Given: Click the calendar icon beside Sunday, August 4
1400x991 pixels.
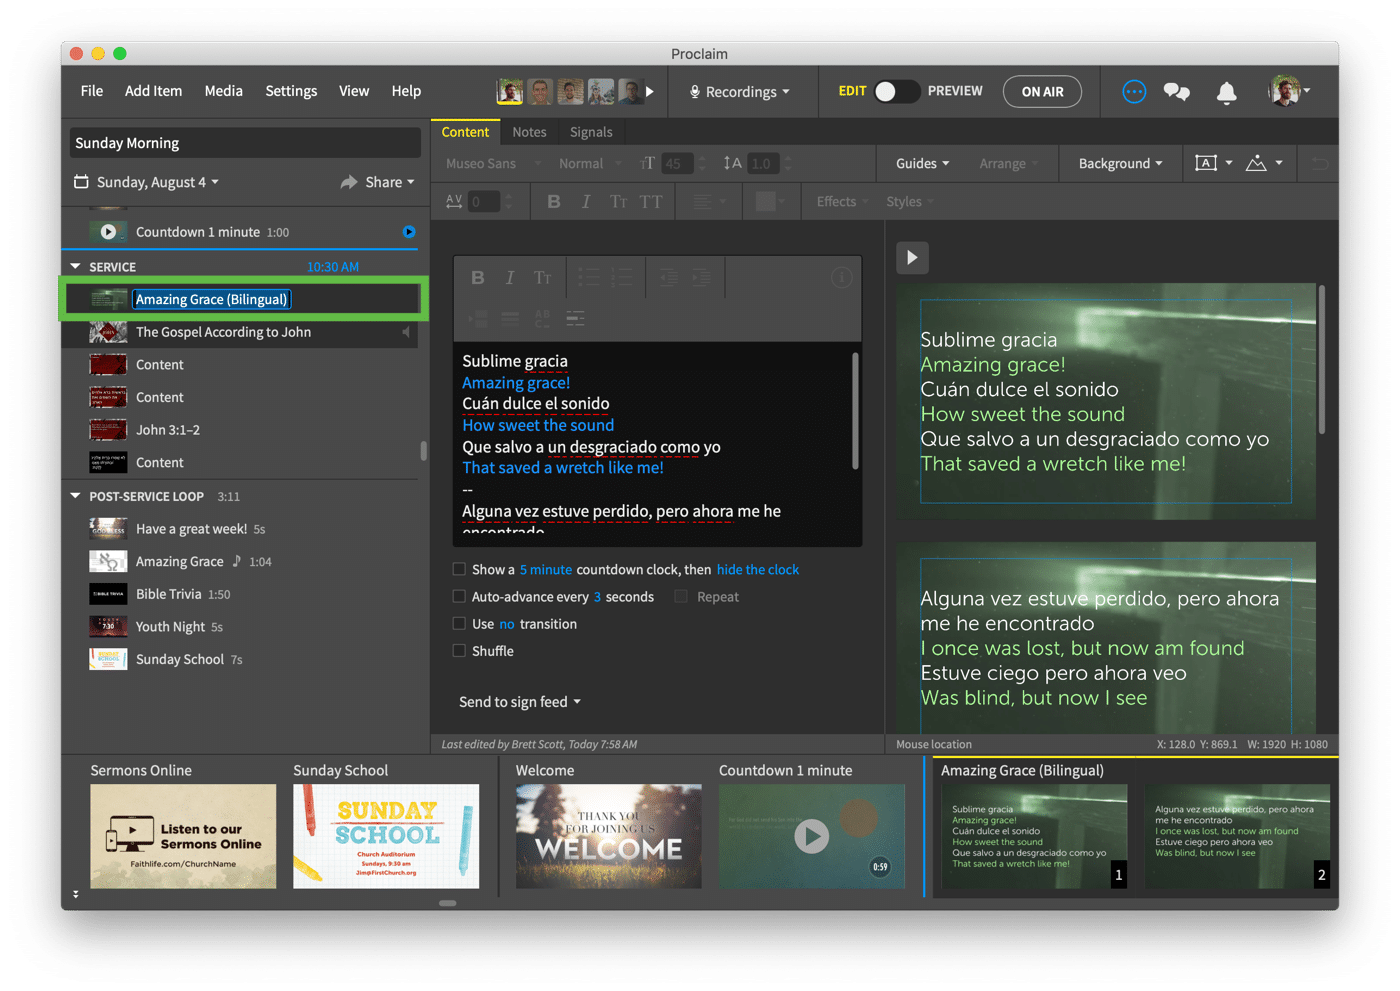Looking at the screenshot, I should click(x=82, y=182).
